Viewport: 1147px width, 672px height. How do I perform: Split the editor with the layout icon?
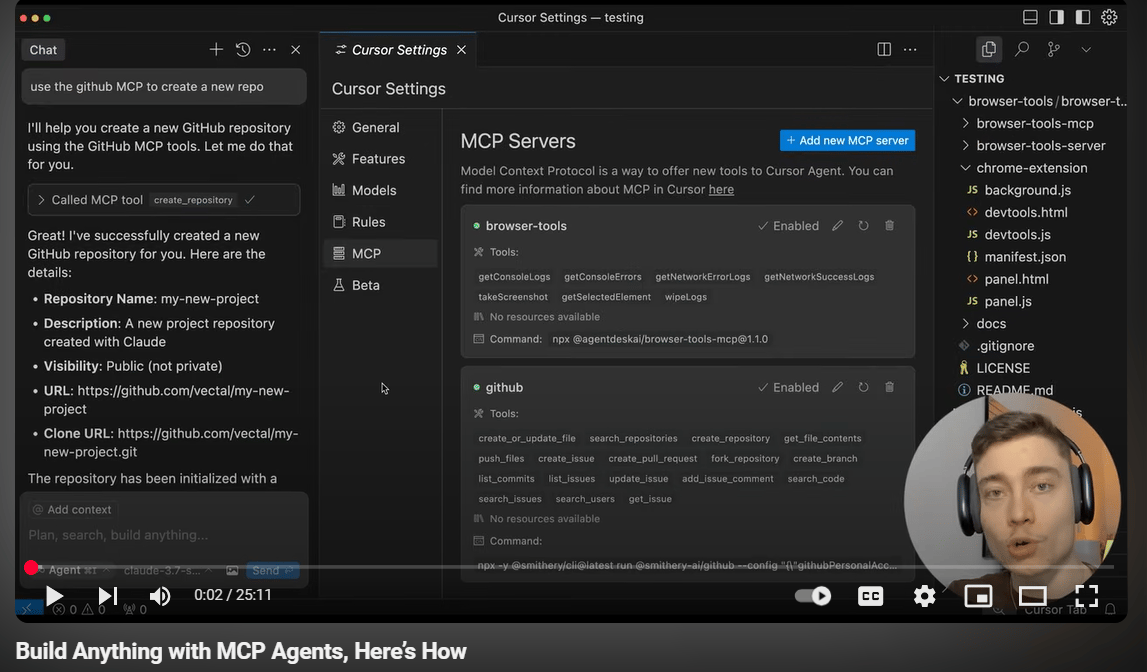coord(884,50)
